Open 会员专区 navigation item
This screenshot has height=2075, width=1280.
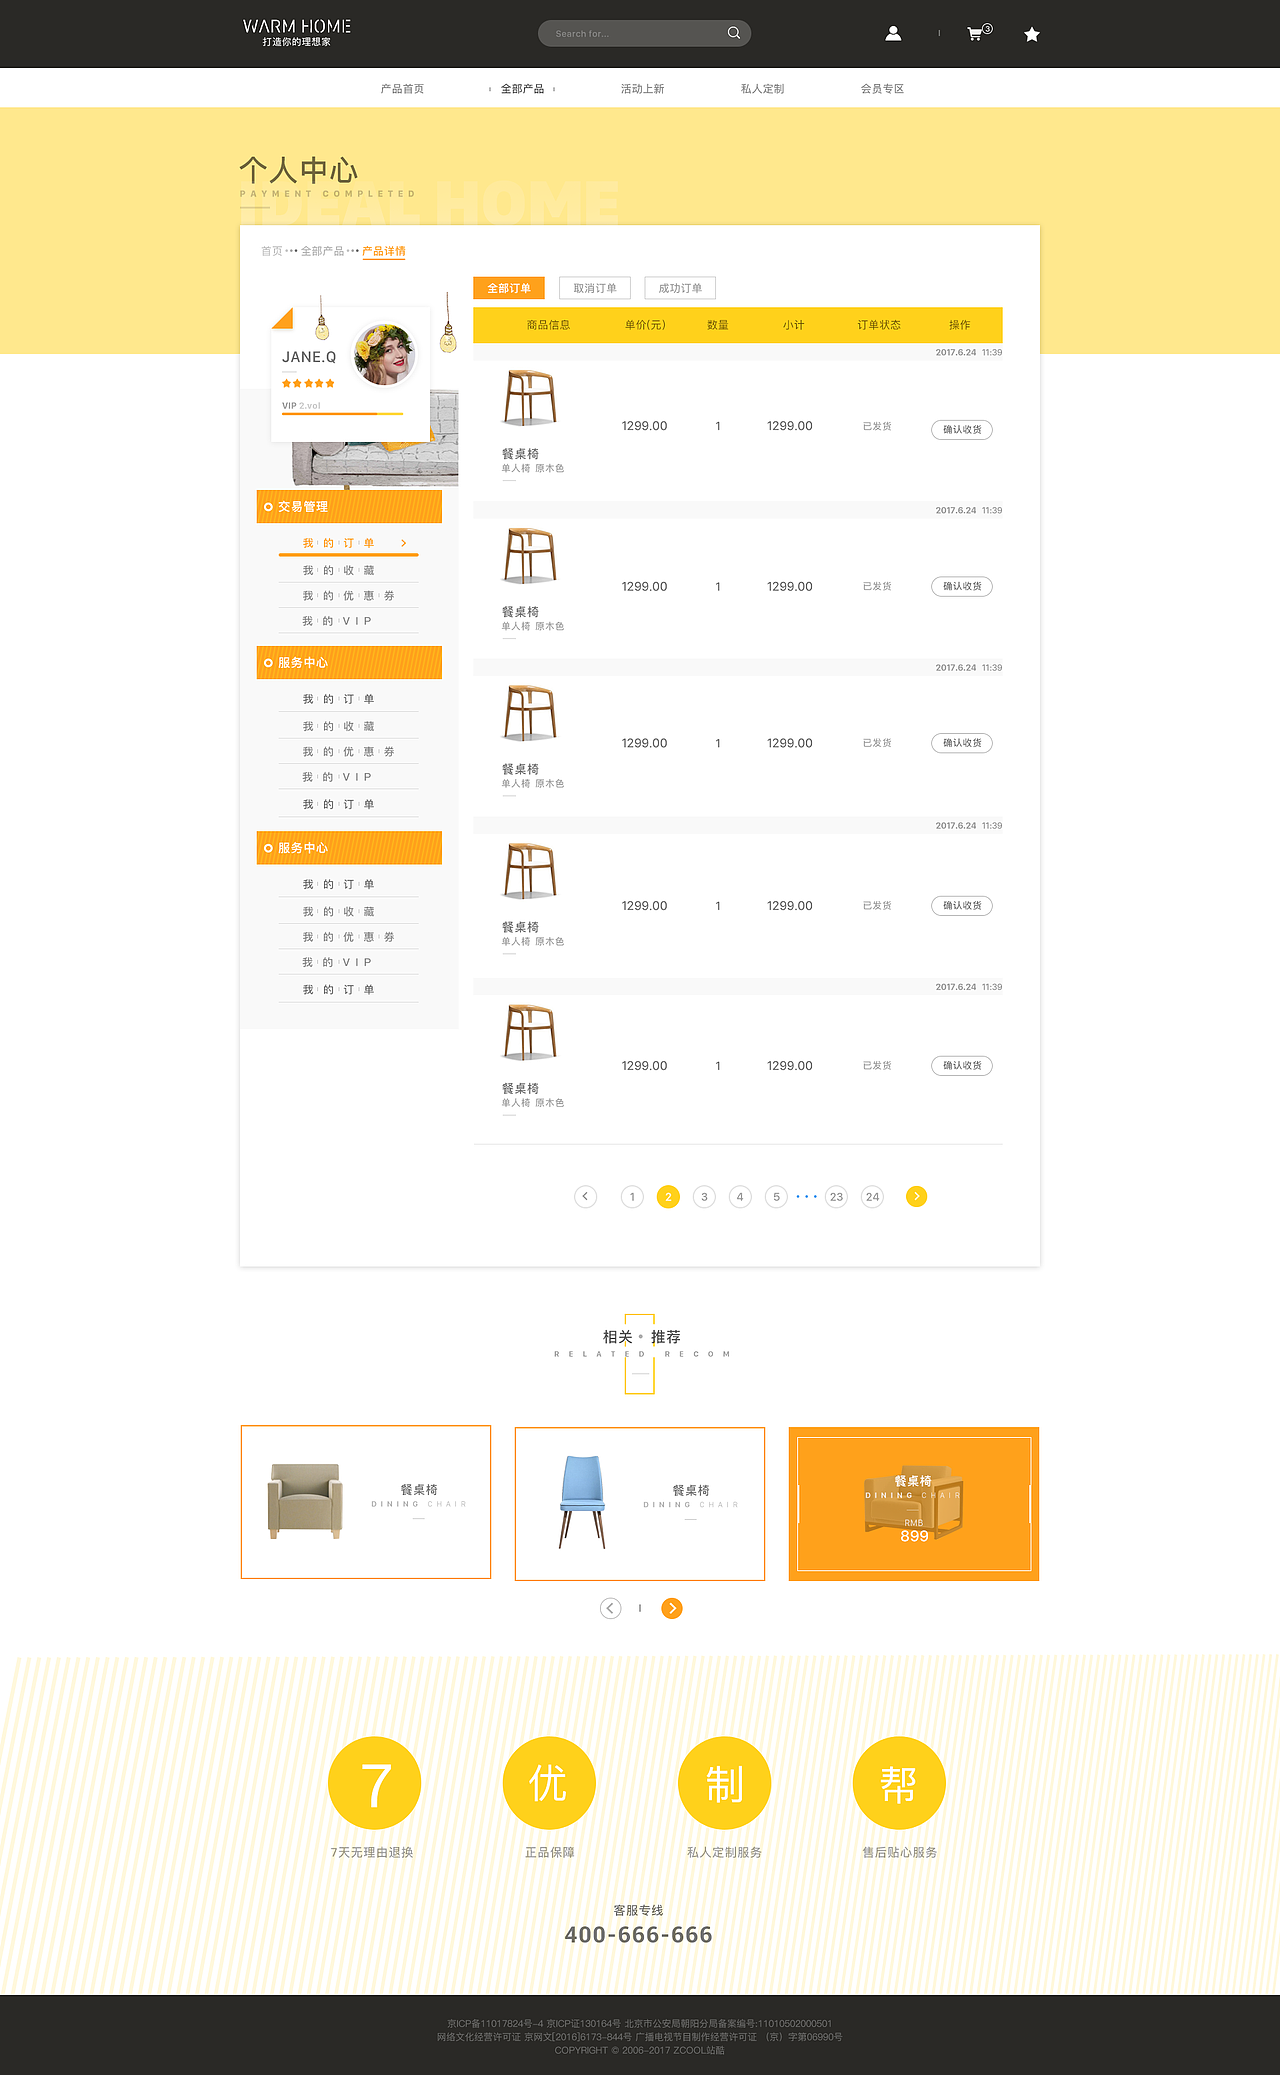[x=882, y=89]
